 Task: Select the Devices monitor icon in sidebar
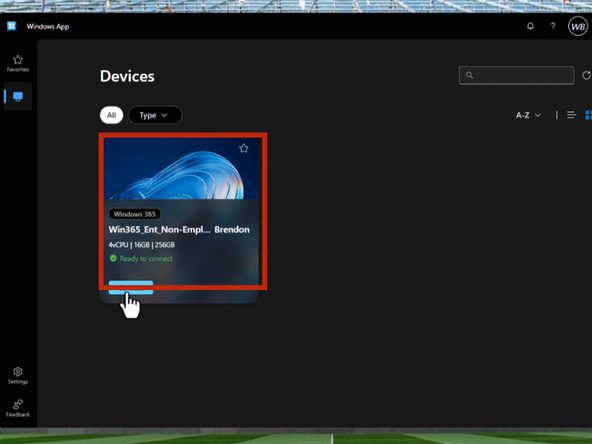(x=18, y=97)
